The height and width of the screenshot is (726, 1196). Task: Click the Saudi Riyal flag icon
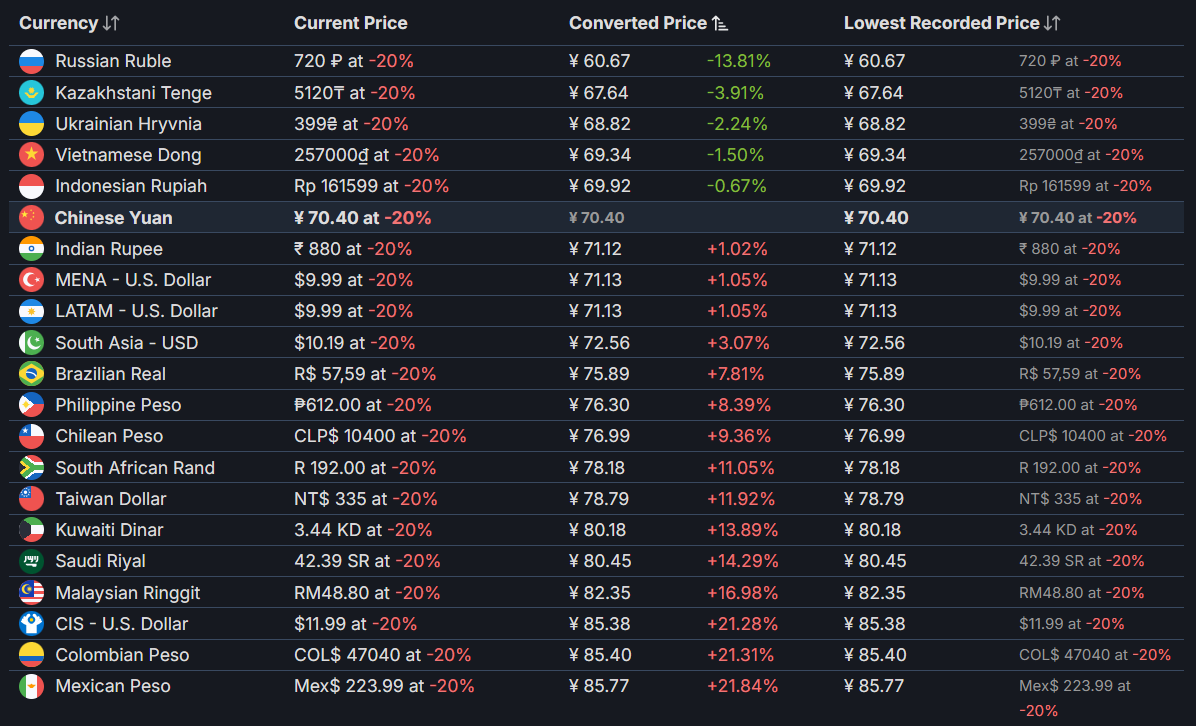click(x=32, y=561)
